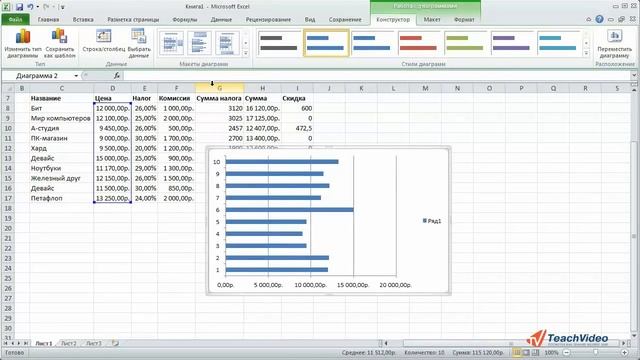Open Select Data (Выбрать данные) dialog
Screen dimensions: 640x360
click(139, 44)
